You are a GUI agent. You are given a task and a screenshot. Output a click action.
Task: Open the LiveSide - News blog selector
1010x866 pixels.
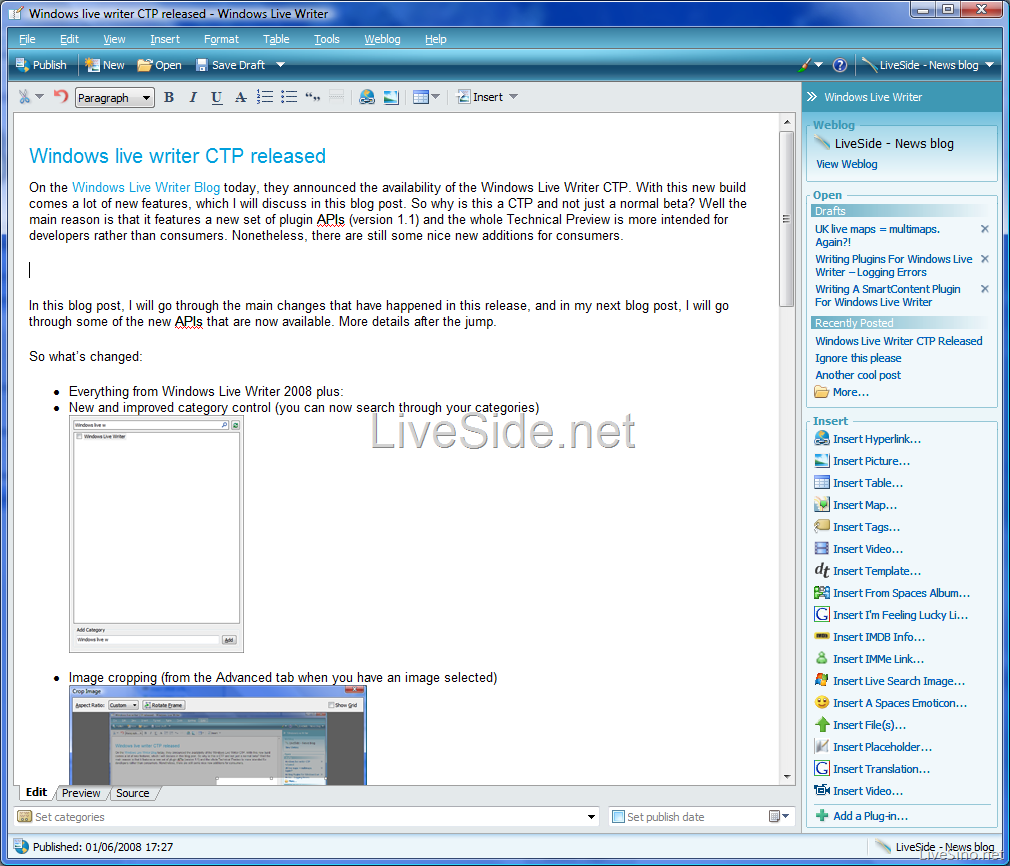tap(928, 65)
